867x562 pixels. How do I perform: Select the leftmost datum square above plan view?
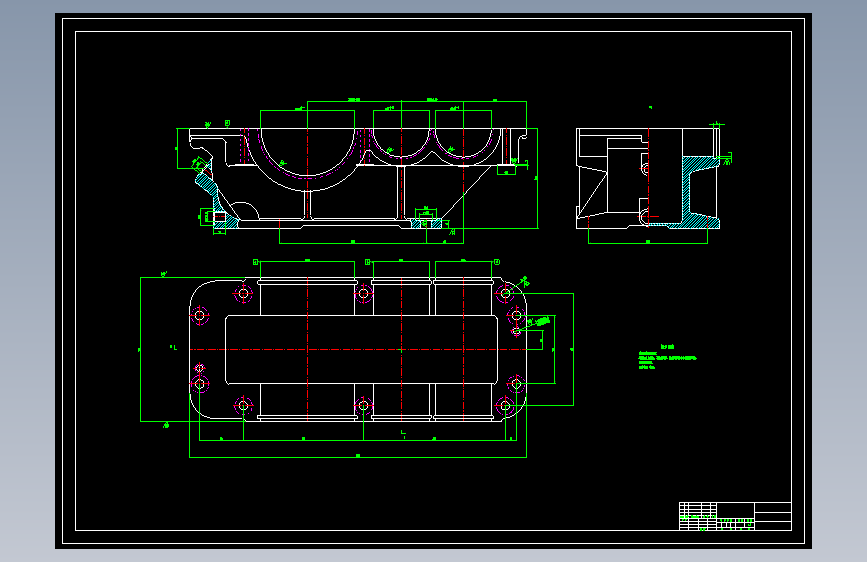click(x=255, y=262)
